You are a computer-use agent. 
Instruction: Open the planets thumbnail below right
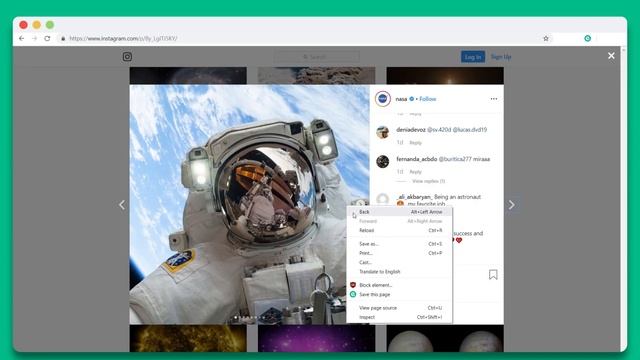pos(445,338)
